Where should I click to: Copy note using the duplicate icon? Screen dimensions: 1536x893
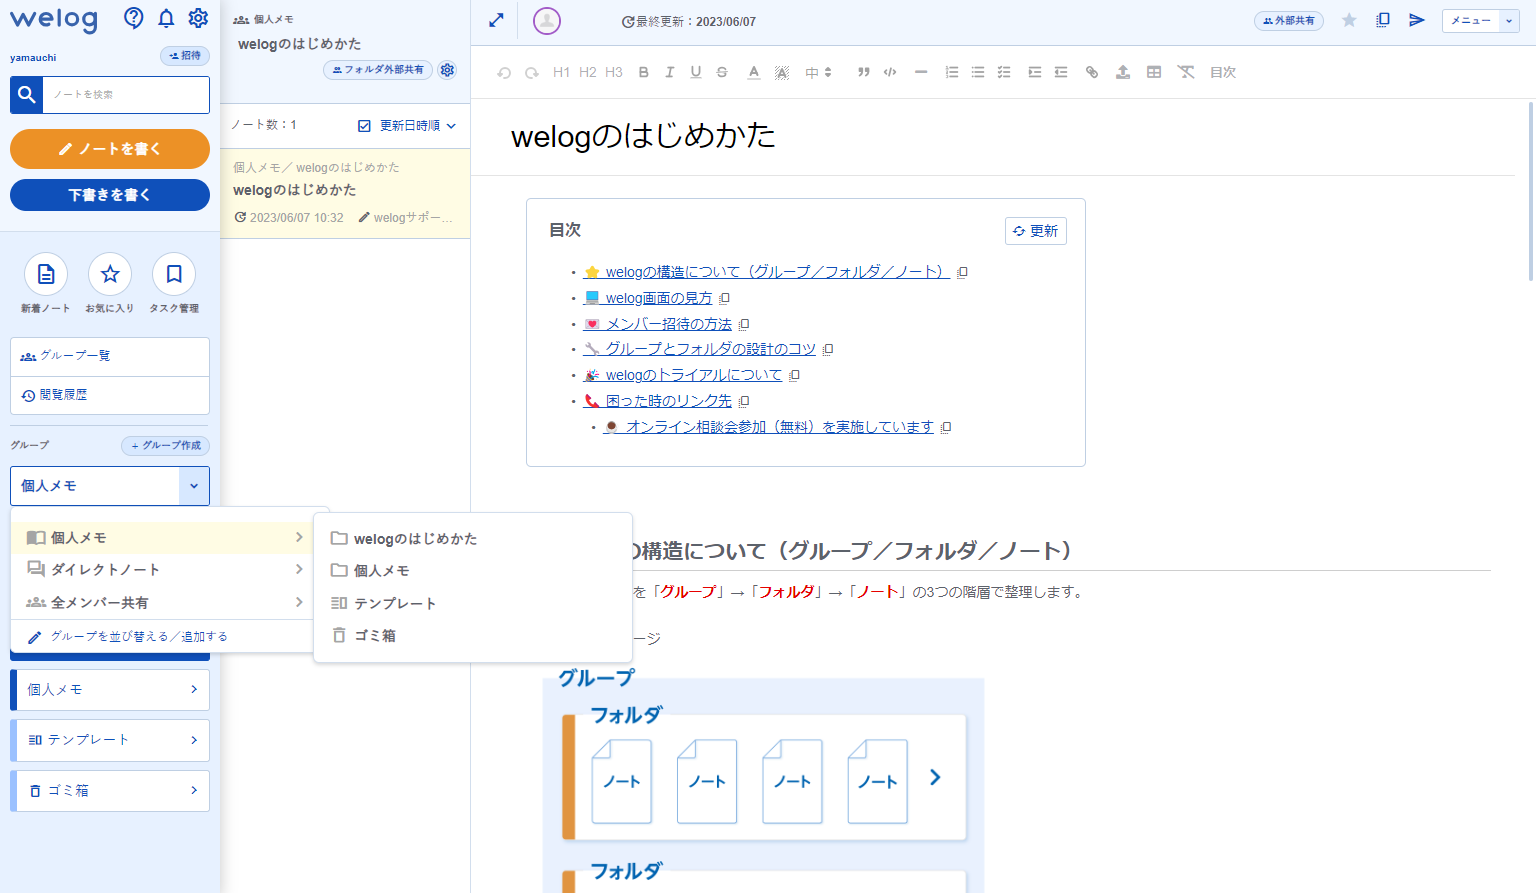(x=1383, y=20)
